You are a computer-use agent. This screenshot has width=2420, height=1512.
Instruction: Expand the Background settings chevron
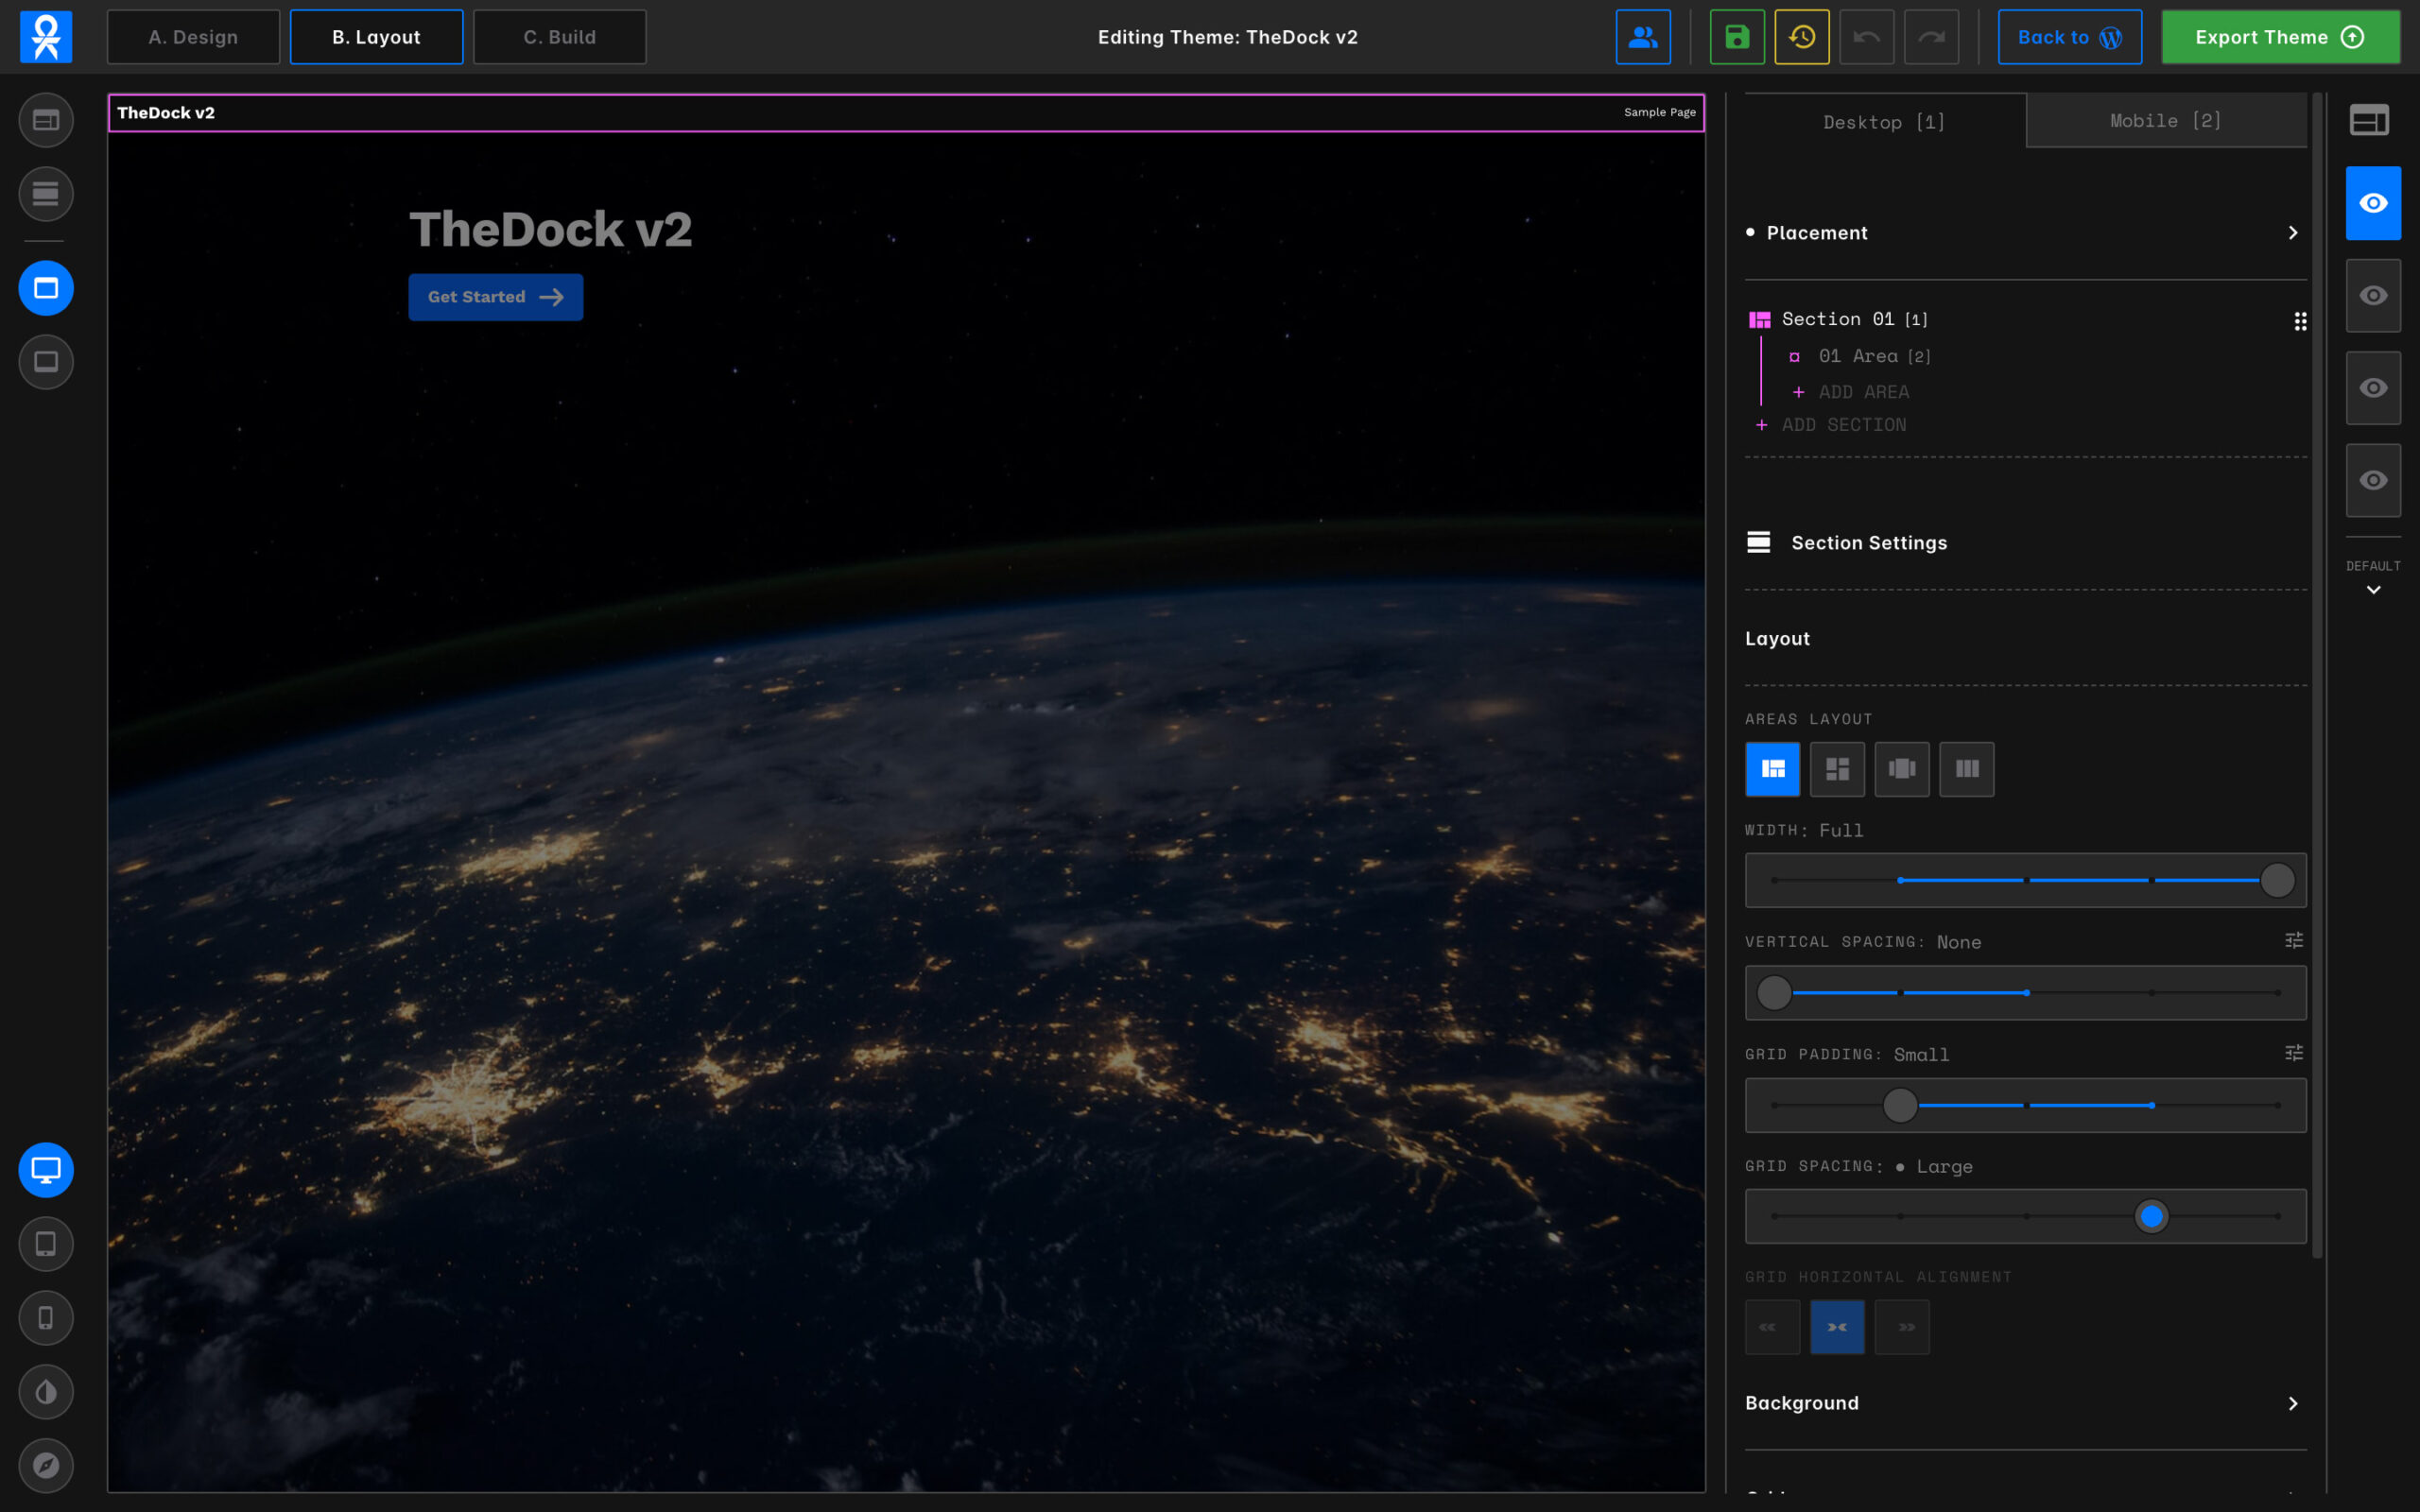2292,1403
